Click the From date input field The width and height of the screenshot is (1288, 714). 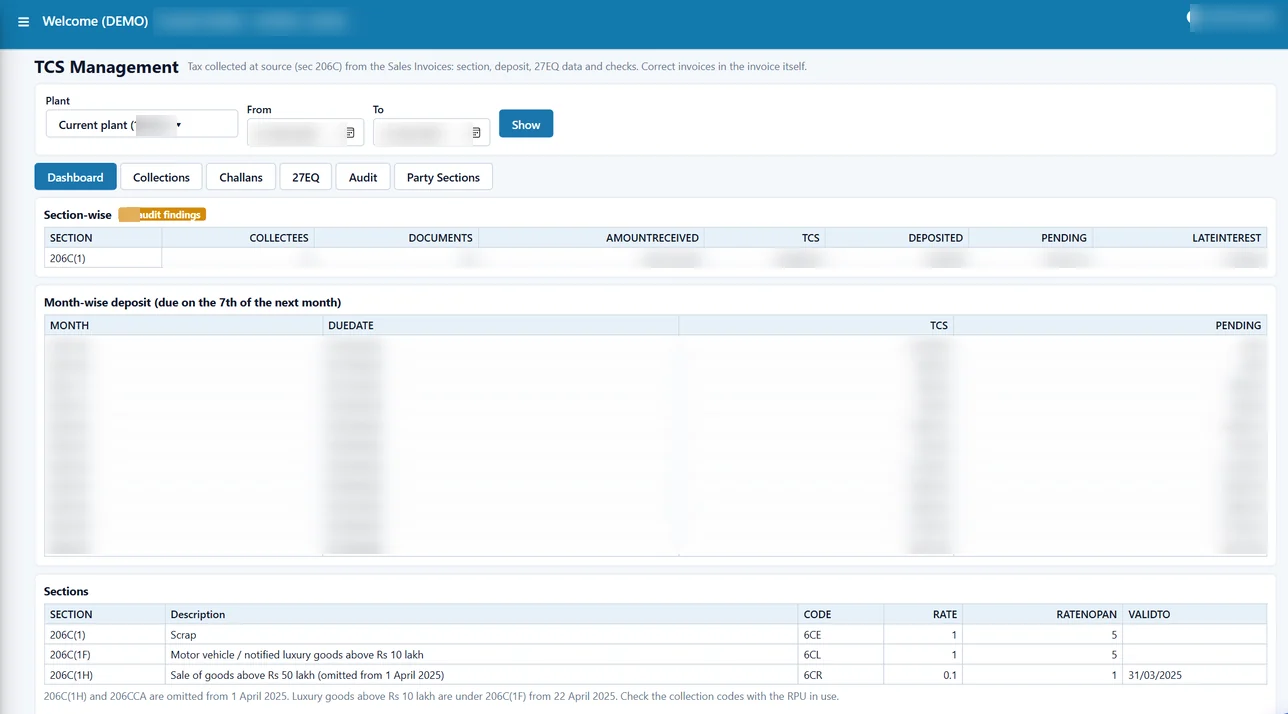(305, 133)
